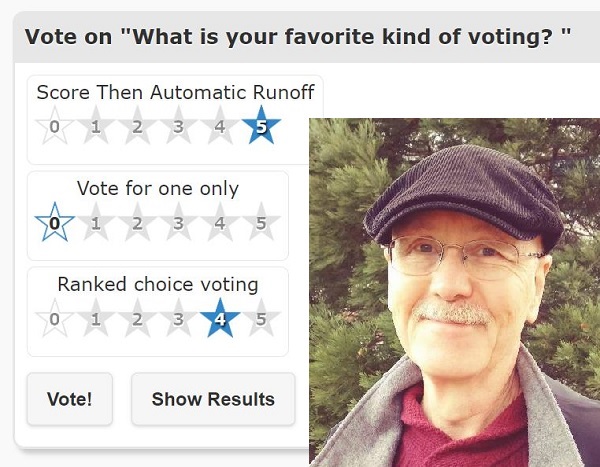Rate Ranked choice voting 3 stars
The width and height of the screenshot is (600, 467).
178,318
